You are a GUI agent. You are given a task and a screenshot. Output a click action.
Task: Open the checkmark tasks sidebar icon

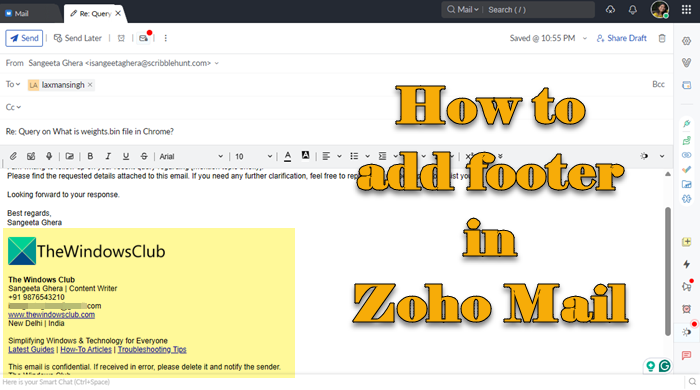[687, 169]
